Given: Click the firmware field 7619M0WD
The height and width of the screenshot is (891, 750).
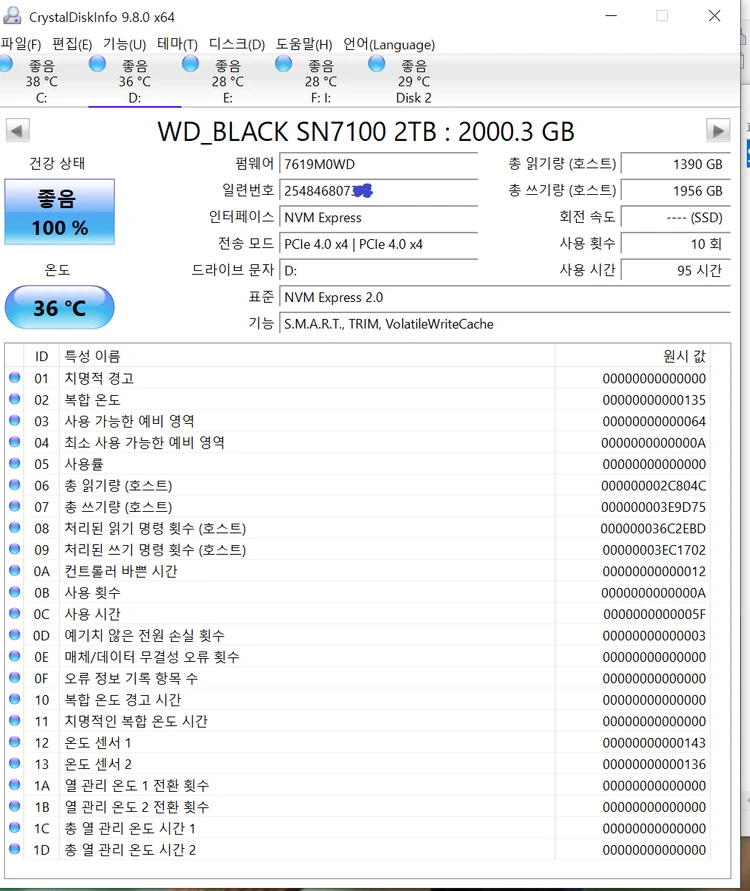Looking at the screenshot, I should click(378, 164).
